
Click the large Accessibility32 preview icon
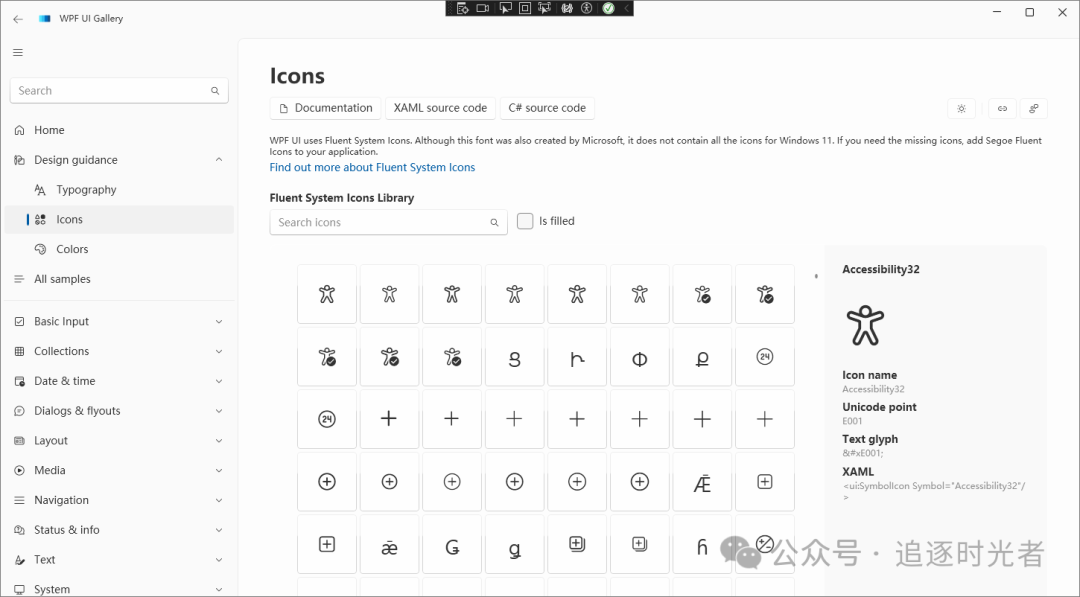point(865,325)
